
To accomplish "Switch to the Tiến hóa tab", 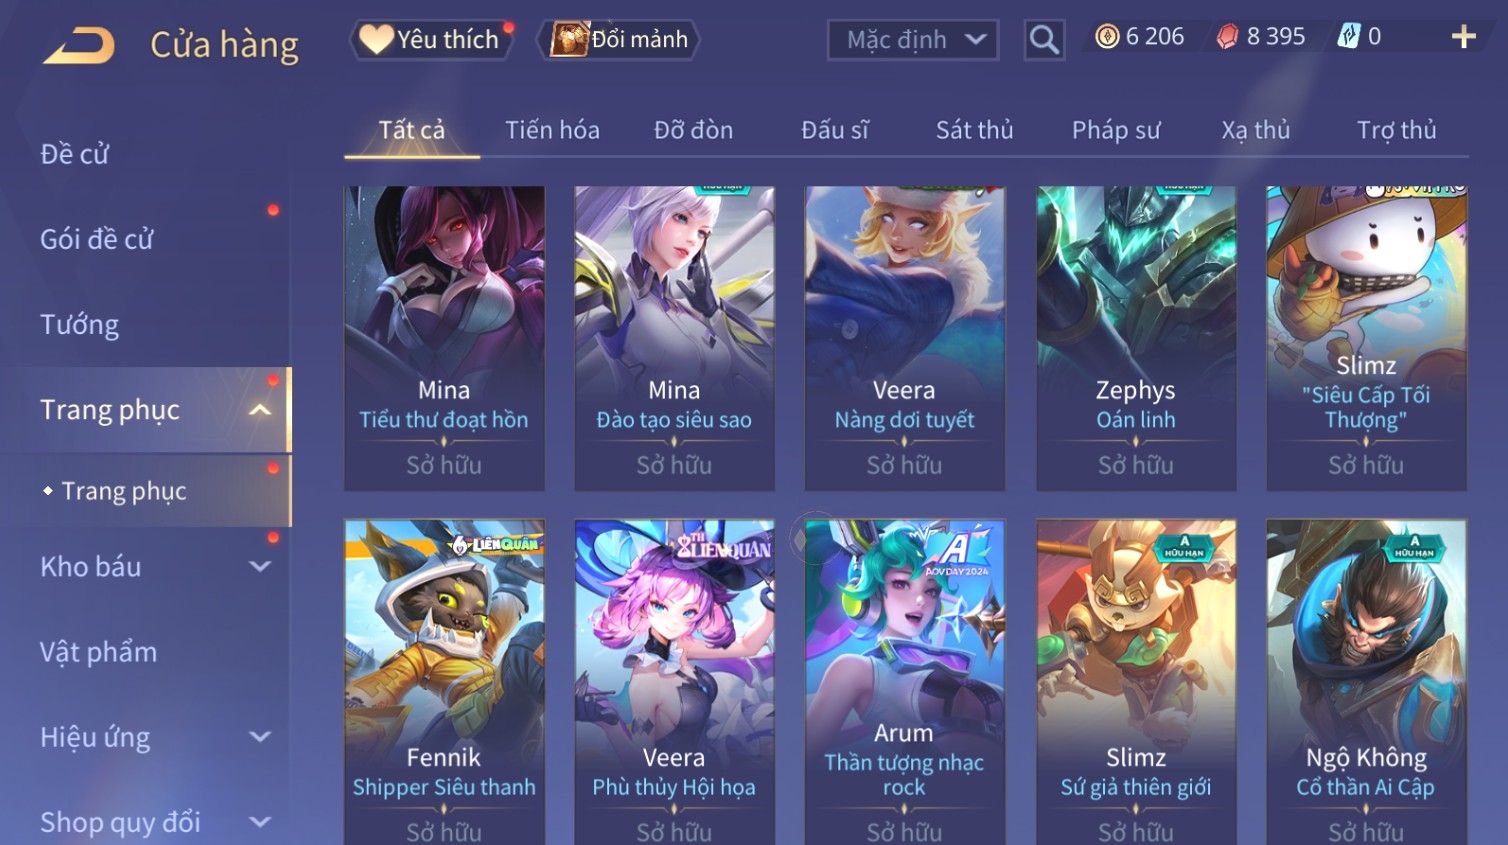I will pos(552,130).
